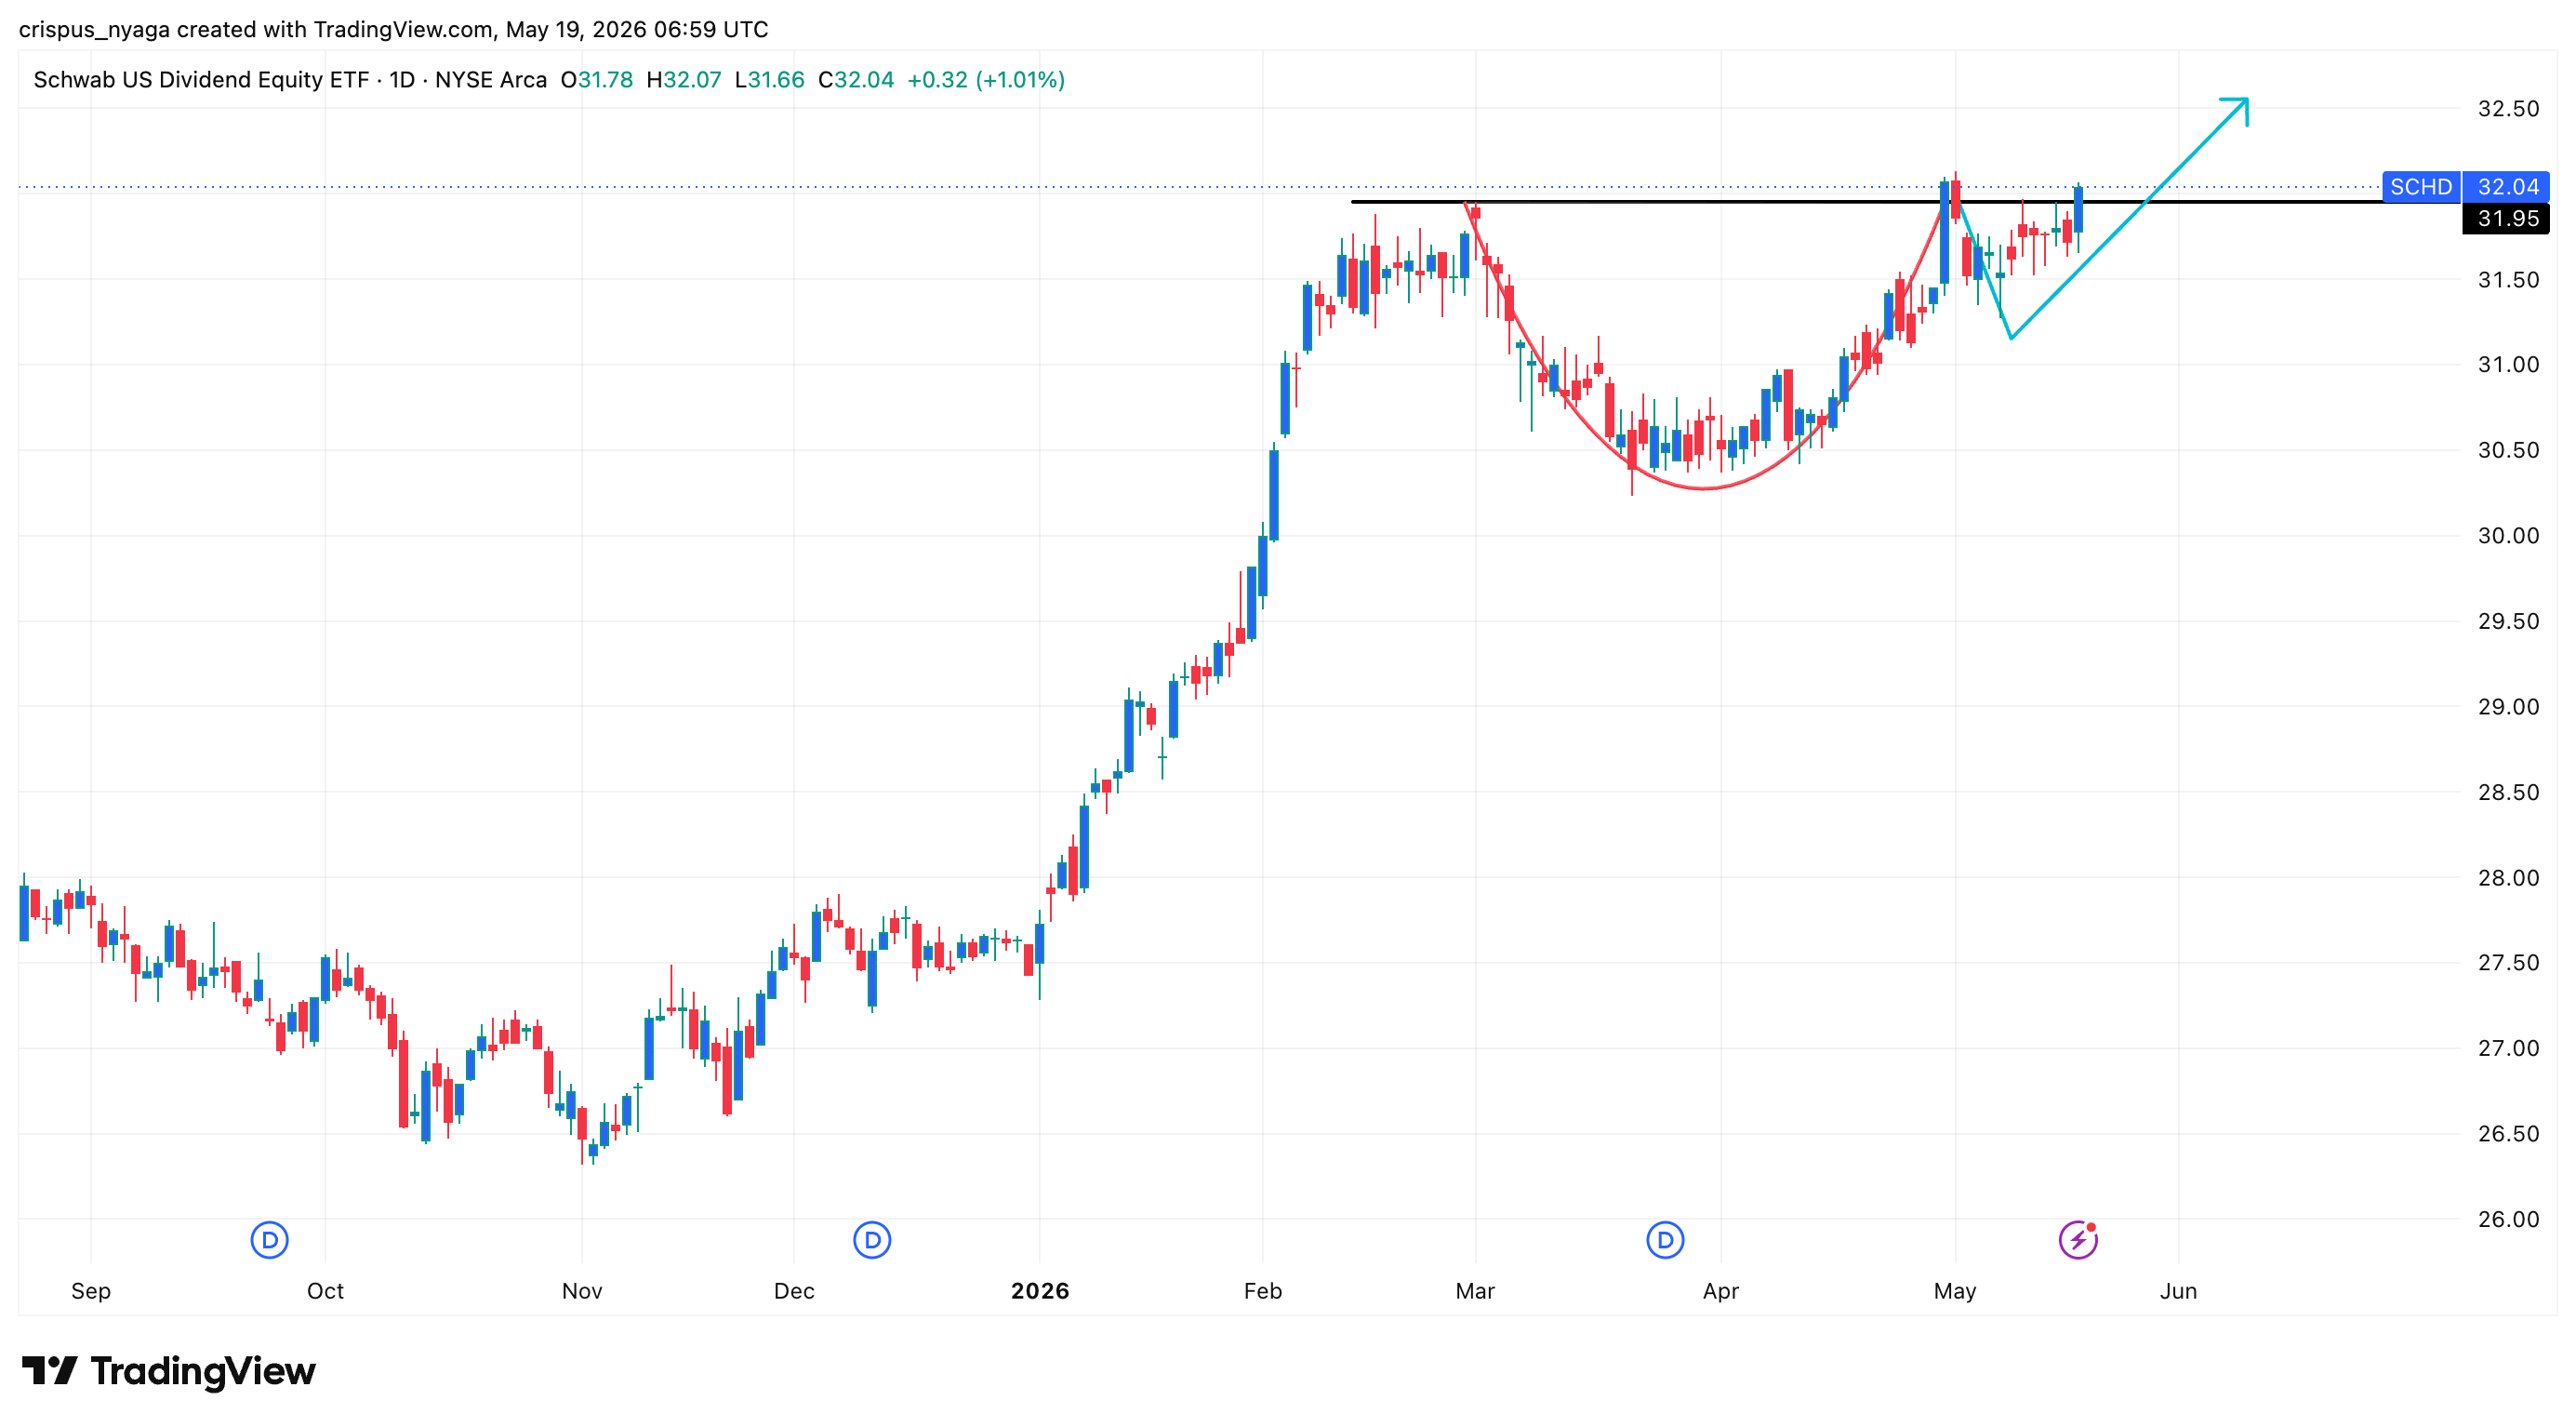Select the low value L31.66
Screen dimensions: 2576x1427
pos(770,80)
